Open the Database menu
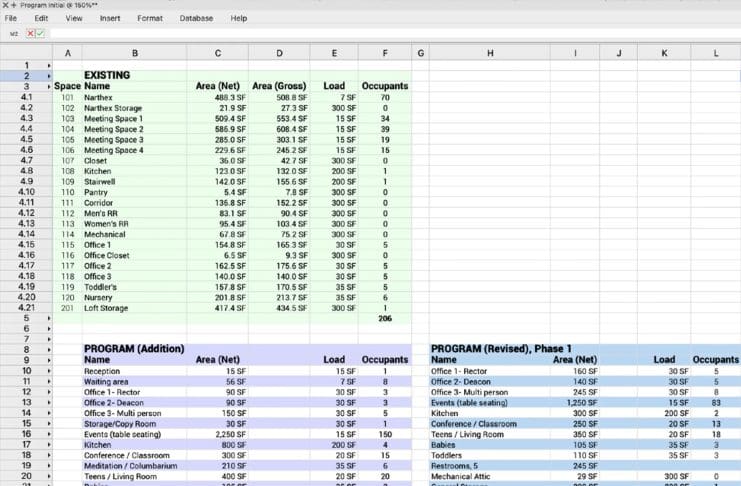This screenshot has height=486, width=741. (x=195, y=18)
